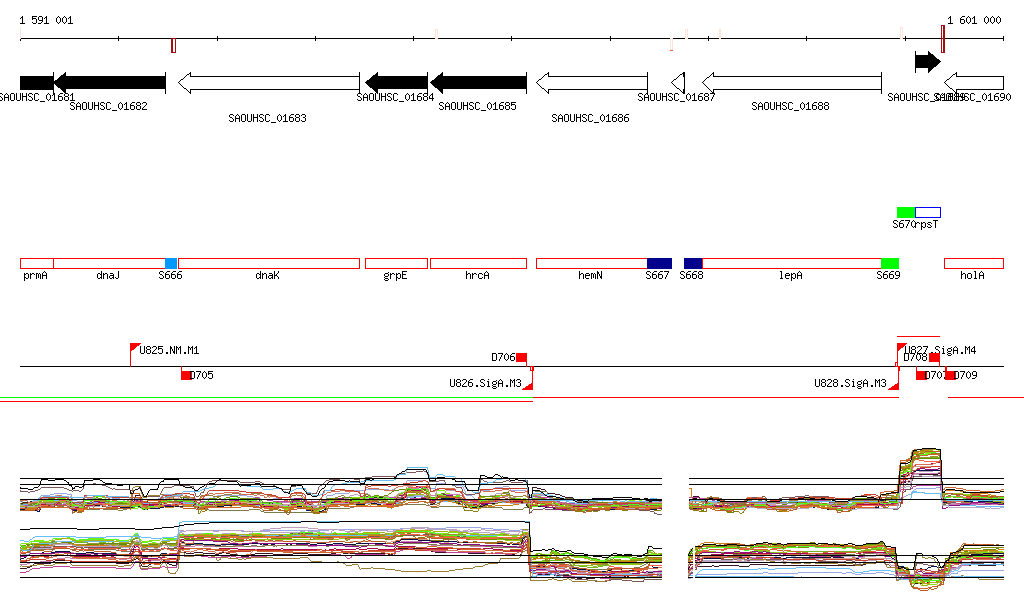This screenshot has width=1024, height=611.
Task: Click the start coordinate label 1 591 001
Action: (x=46, y=20)
